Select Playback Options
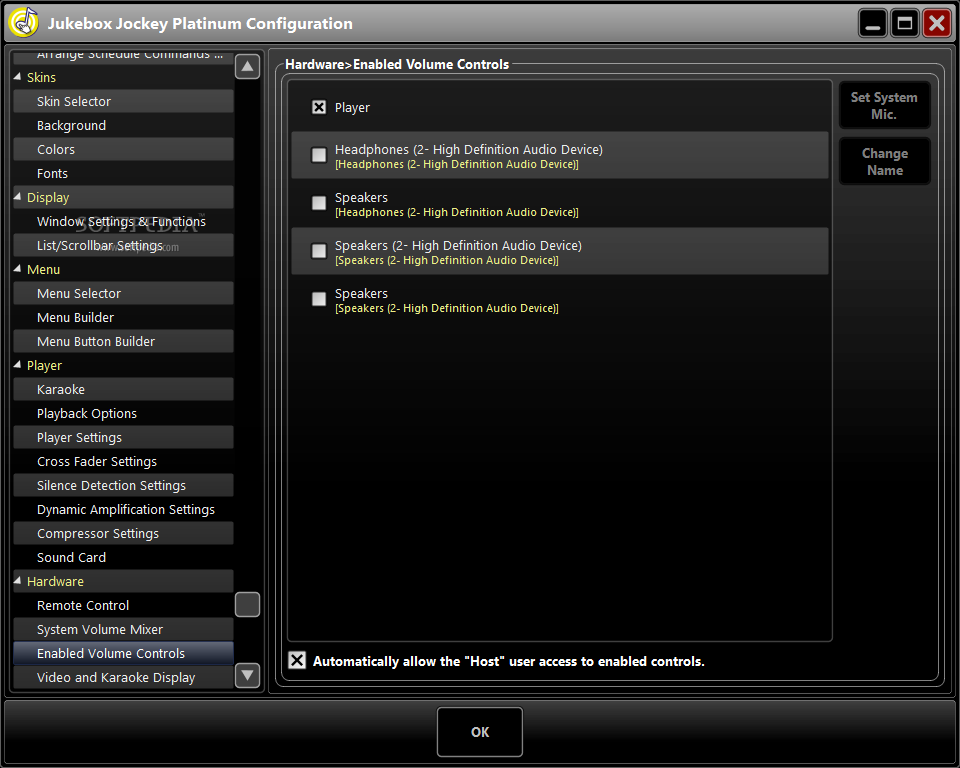Screen dimensions: 960x768 coord(123,413)
